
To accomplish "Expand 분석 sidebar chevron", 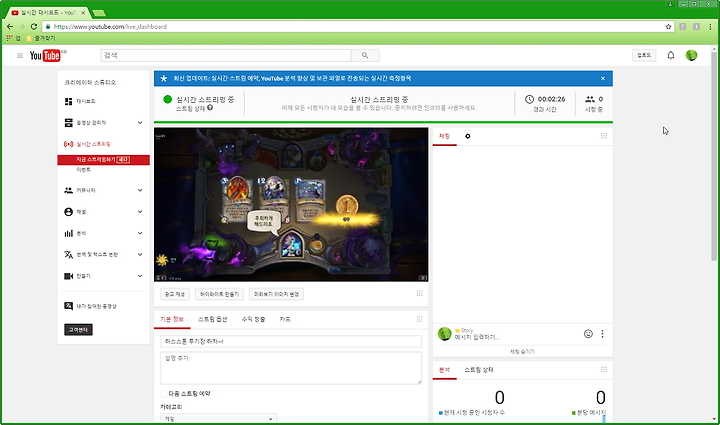I will (x=140, y=233).
